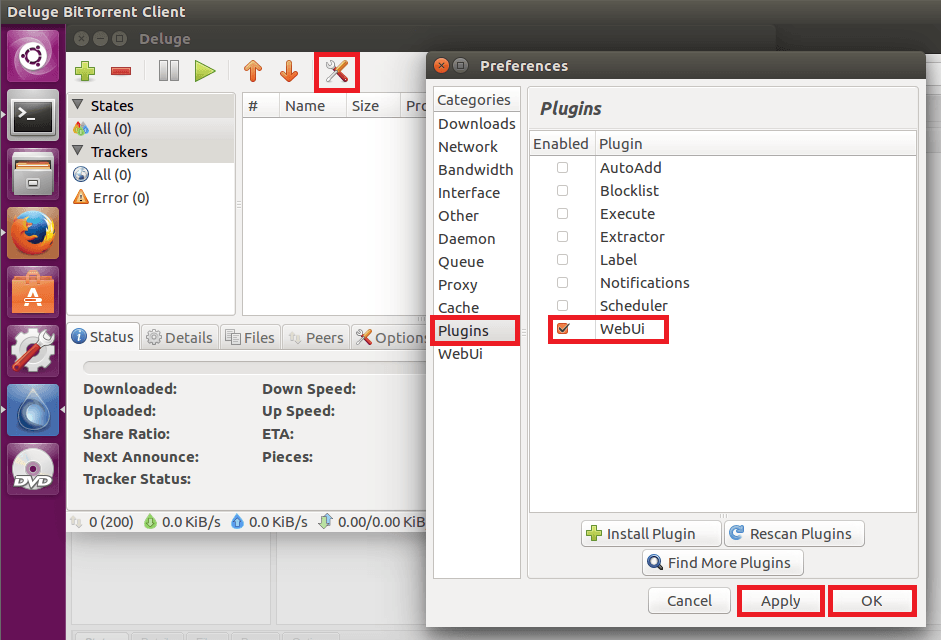Open Preferences via the wrench toolbar icon
The height and width of the screenshot is (640, 941).
[336, 71]
